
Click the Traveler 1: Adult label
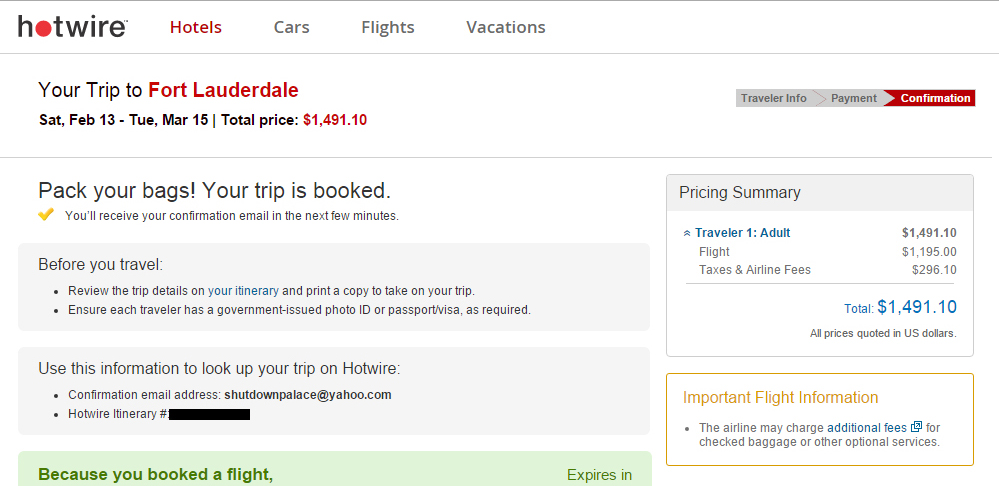point(742,233)
